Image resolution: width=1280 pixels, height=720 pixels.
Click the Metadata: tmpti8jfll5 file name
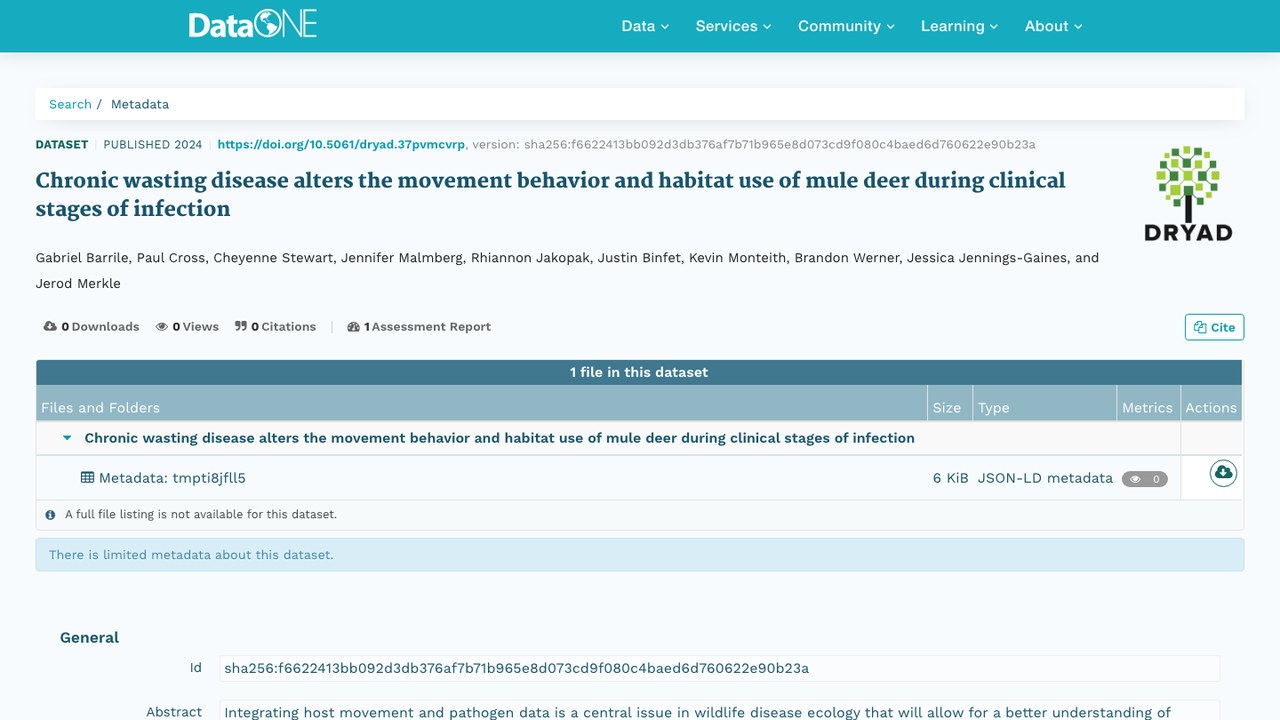pos(172,478)
